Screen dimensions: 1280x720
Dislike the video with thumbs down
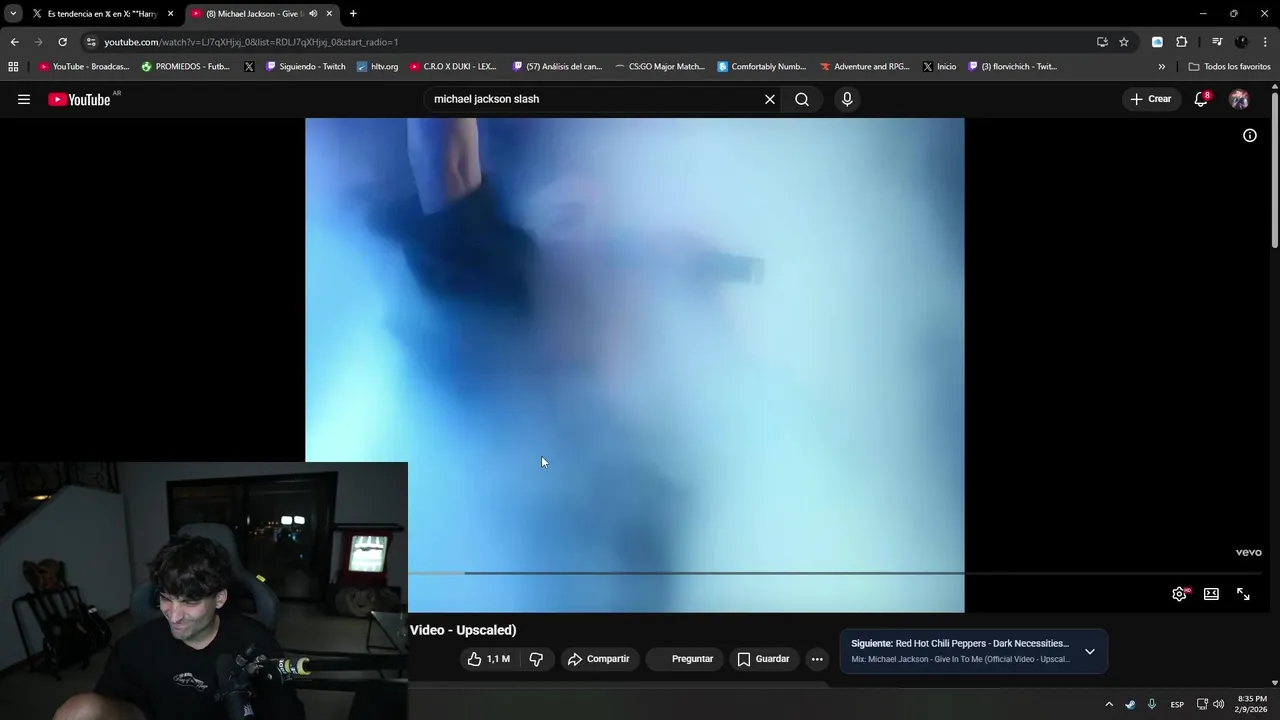pos(536,659)
